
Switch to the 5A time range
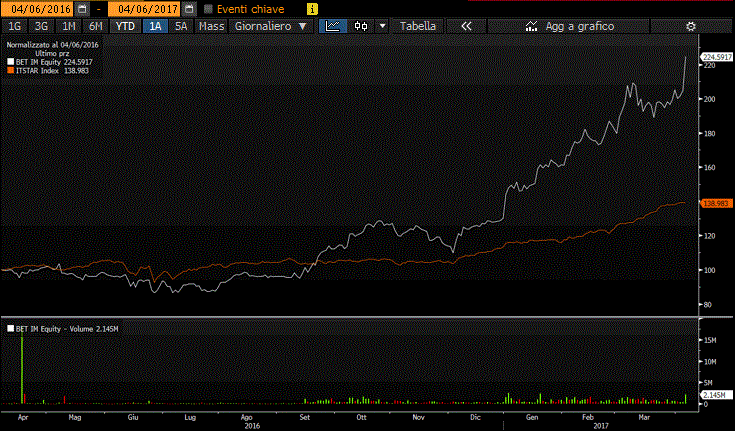coord(181,26)
